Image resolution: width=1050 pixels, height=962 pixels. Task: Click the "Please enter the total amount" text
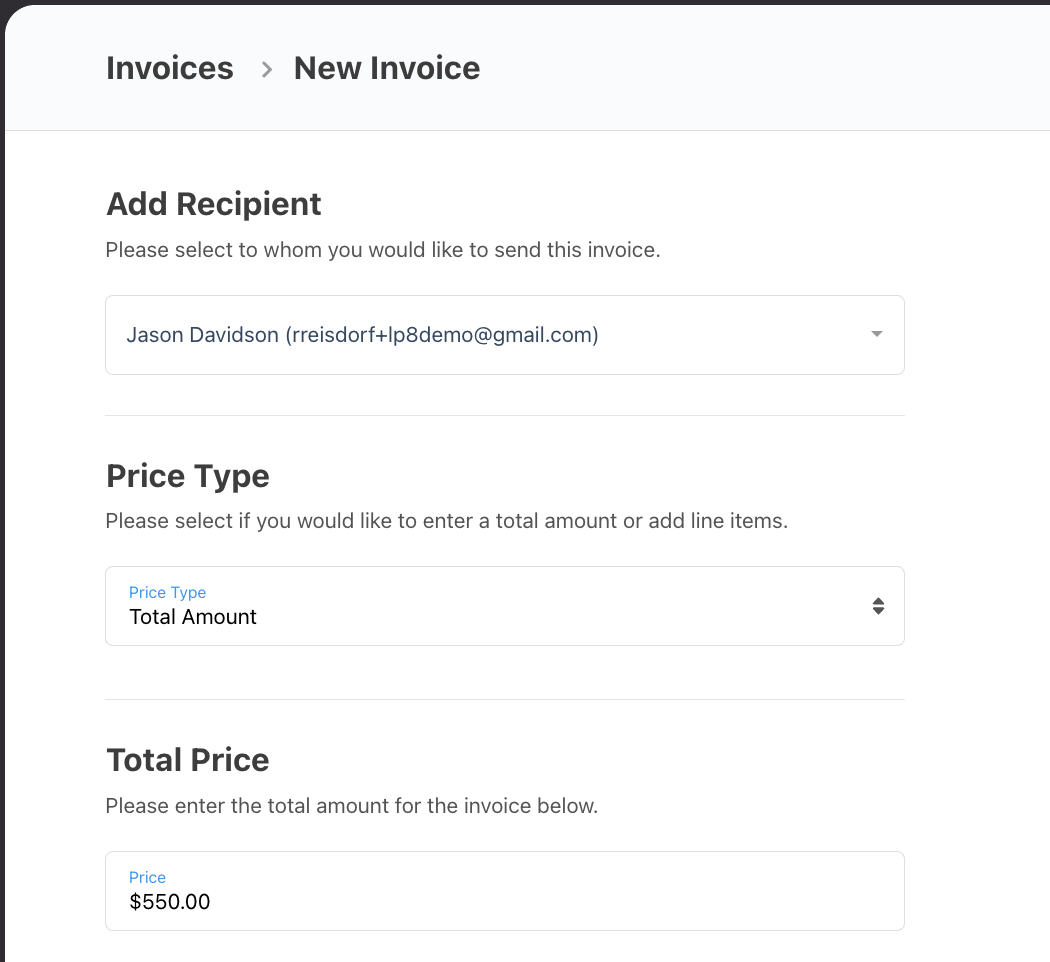point(351,805)
